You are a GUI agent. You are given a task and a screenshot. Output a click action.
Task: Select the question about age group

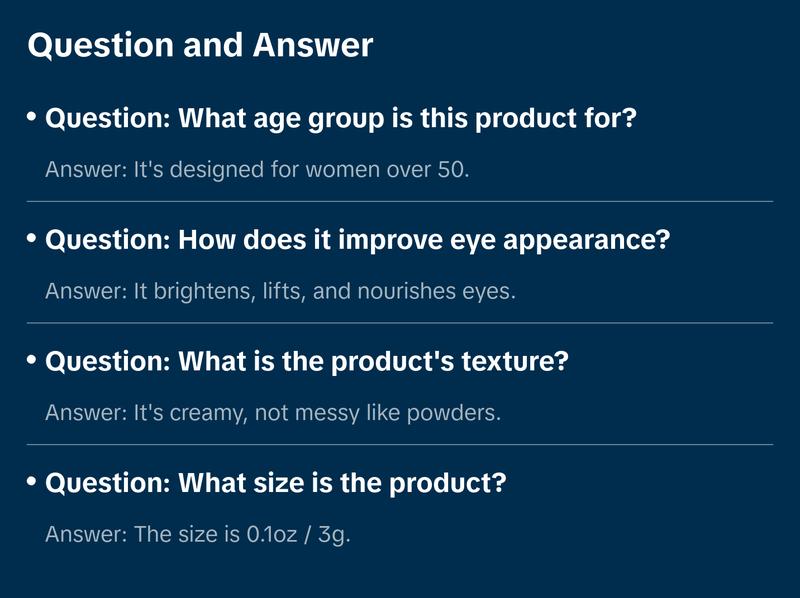(x=342, y=118)
